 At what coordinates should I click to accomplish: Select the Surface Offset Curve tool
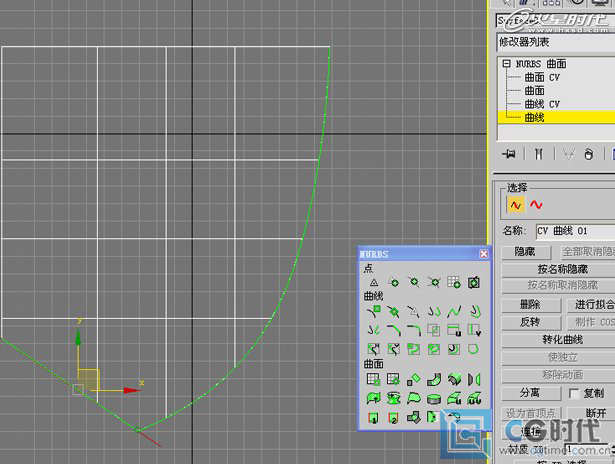454,349
